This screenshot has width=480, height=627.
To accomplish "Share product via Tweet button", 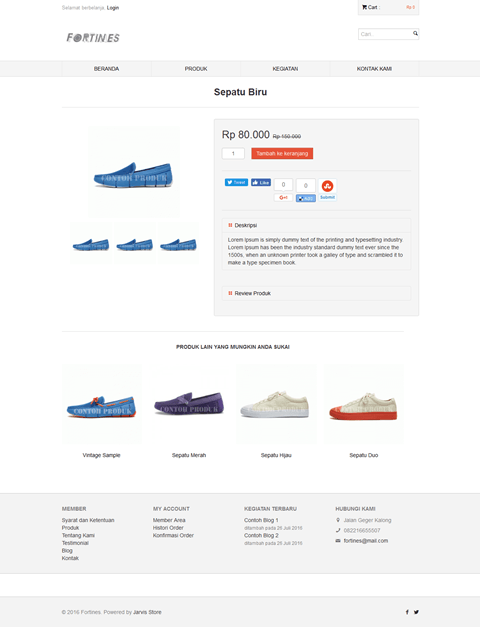I will coord(236,182).
